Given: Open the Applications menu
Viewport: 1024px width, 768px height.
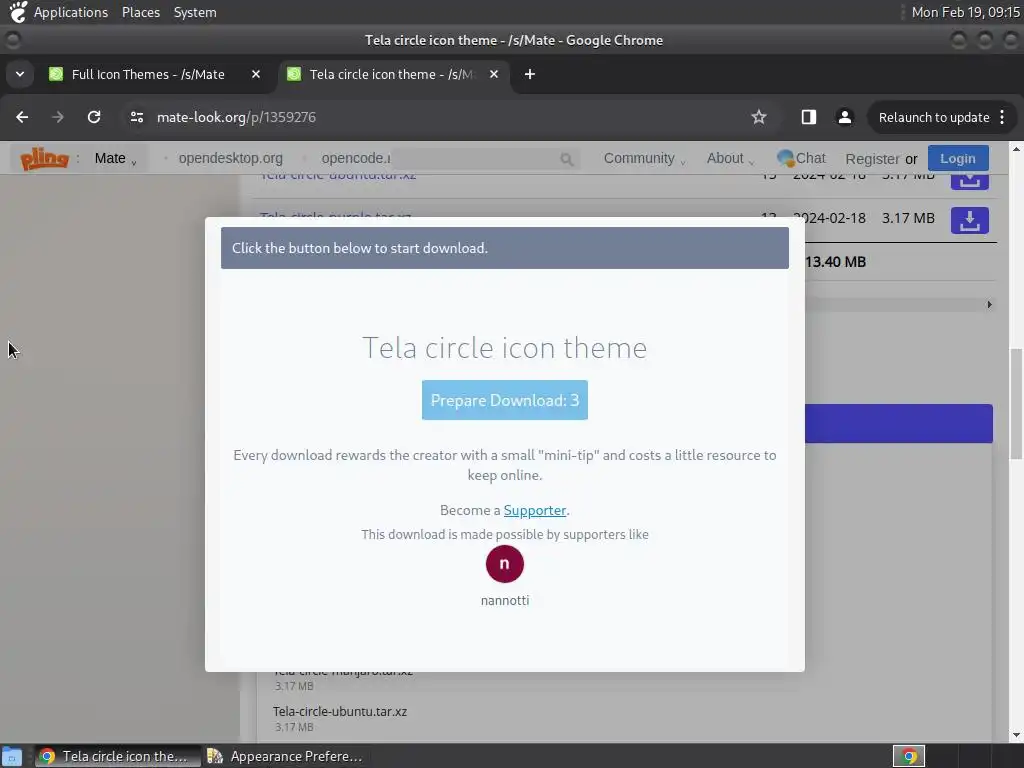Looking at the screenshot, I should [x=71, y=12].
